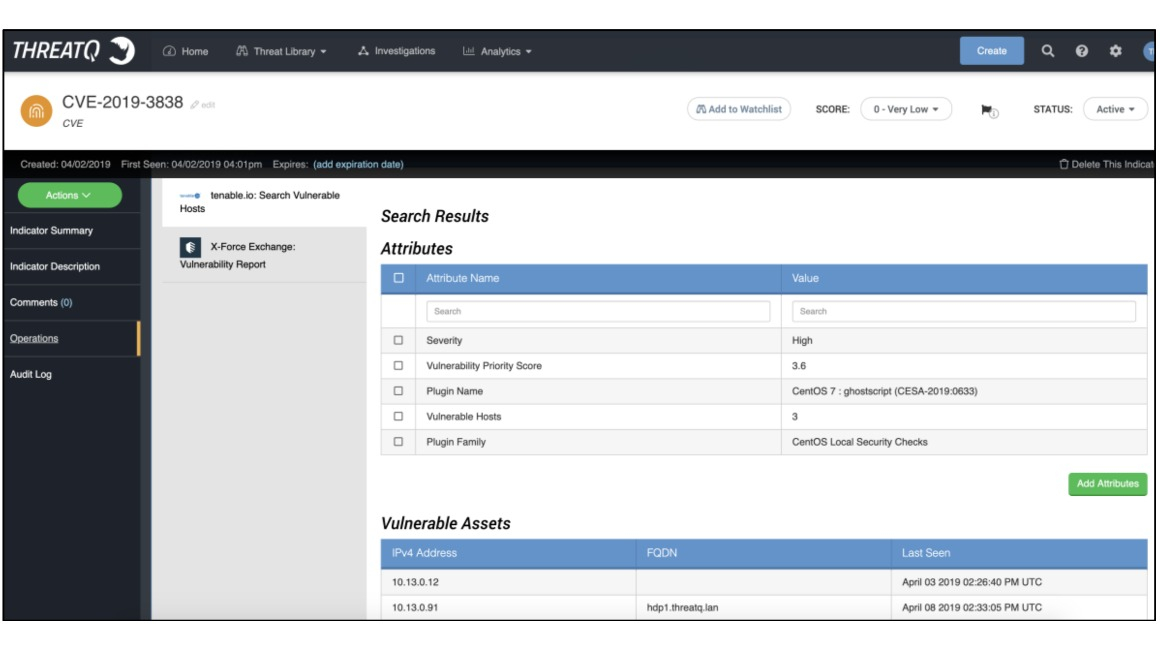Click the blue Create button
This screenshot has height=652, width=1160.
(x=991, y=51)
